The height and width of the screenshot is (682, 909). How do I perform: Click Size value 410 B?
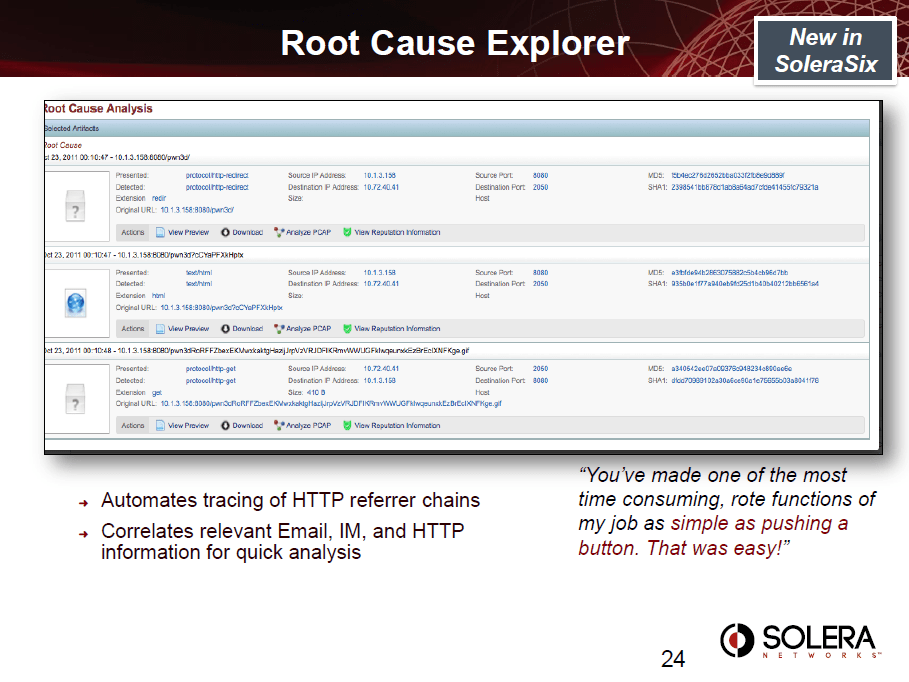pos(316,393)
